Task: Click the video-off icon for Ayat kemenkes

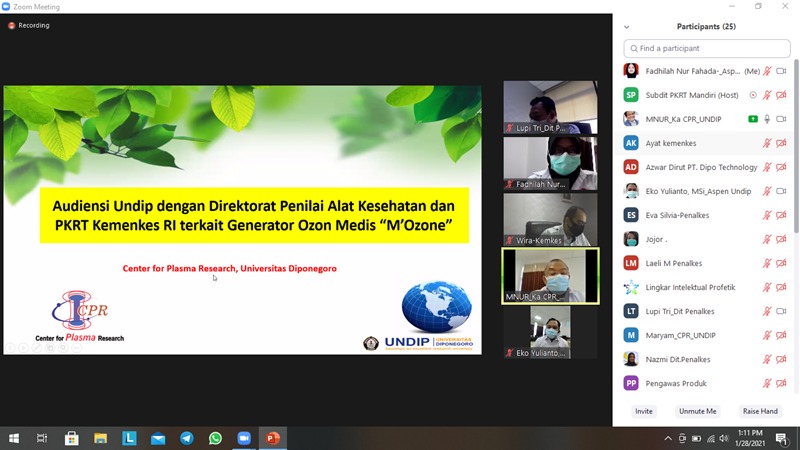Action: (x=781, y=143)
